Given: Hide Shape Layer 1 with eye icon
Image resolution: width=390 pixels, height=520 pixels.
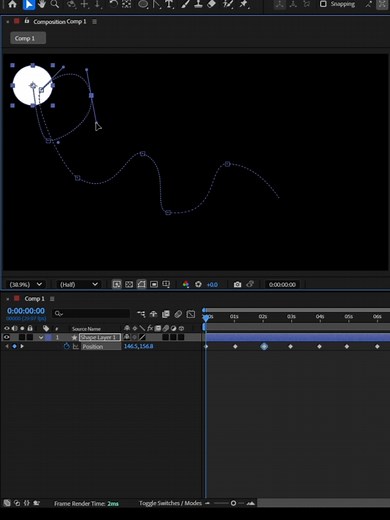Looking at the screenshot, I should [x=6, y=337].
